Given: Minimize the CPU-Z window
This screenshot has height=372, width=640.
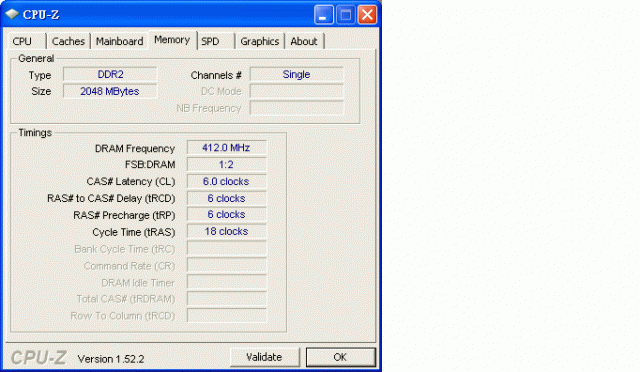Looking at the screenshot, I should coord(324,15).
